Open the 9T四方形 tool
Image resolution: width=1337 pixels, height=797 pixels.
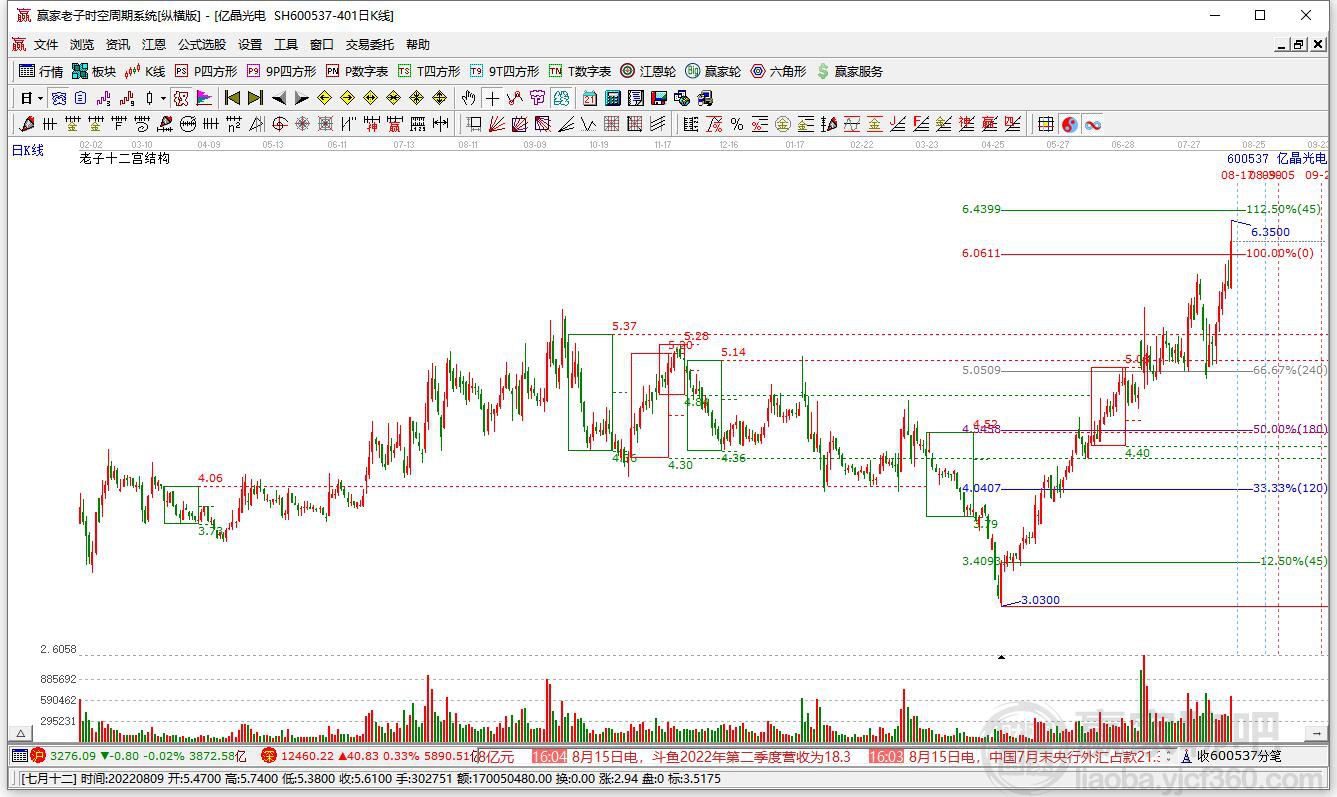[504, 71]
